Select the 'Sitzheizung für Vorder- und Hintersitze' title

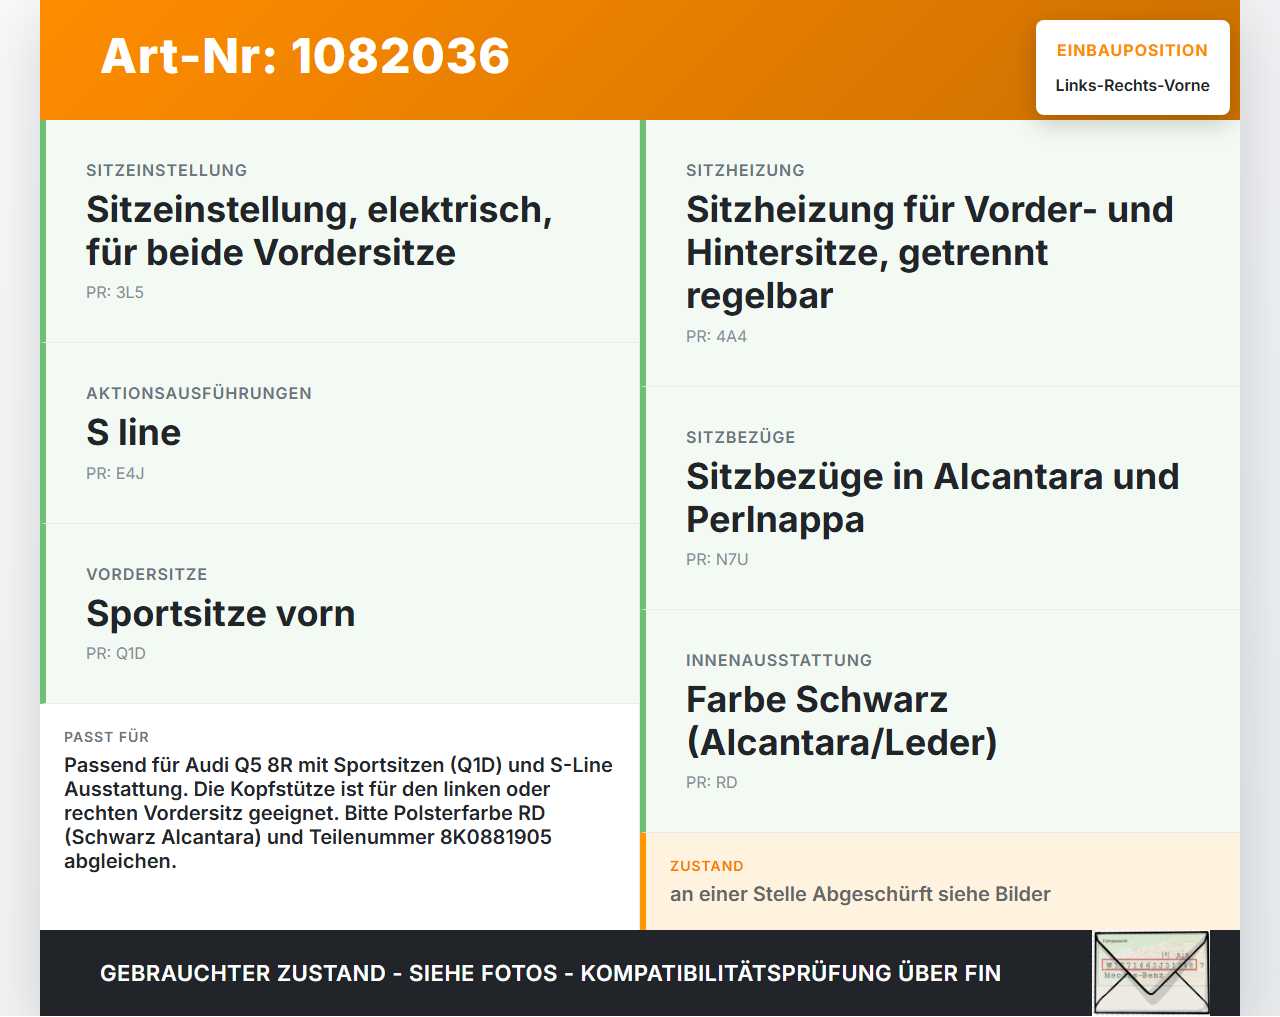[930, 253]
